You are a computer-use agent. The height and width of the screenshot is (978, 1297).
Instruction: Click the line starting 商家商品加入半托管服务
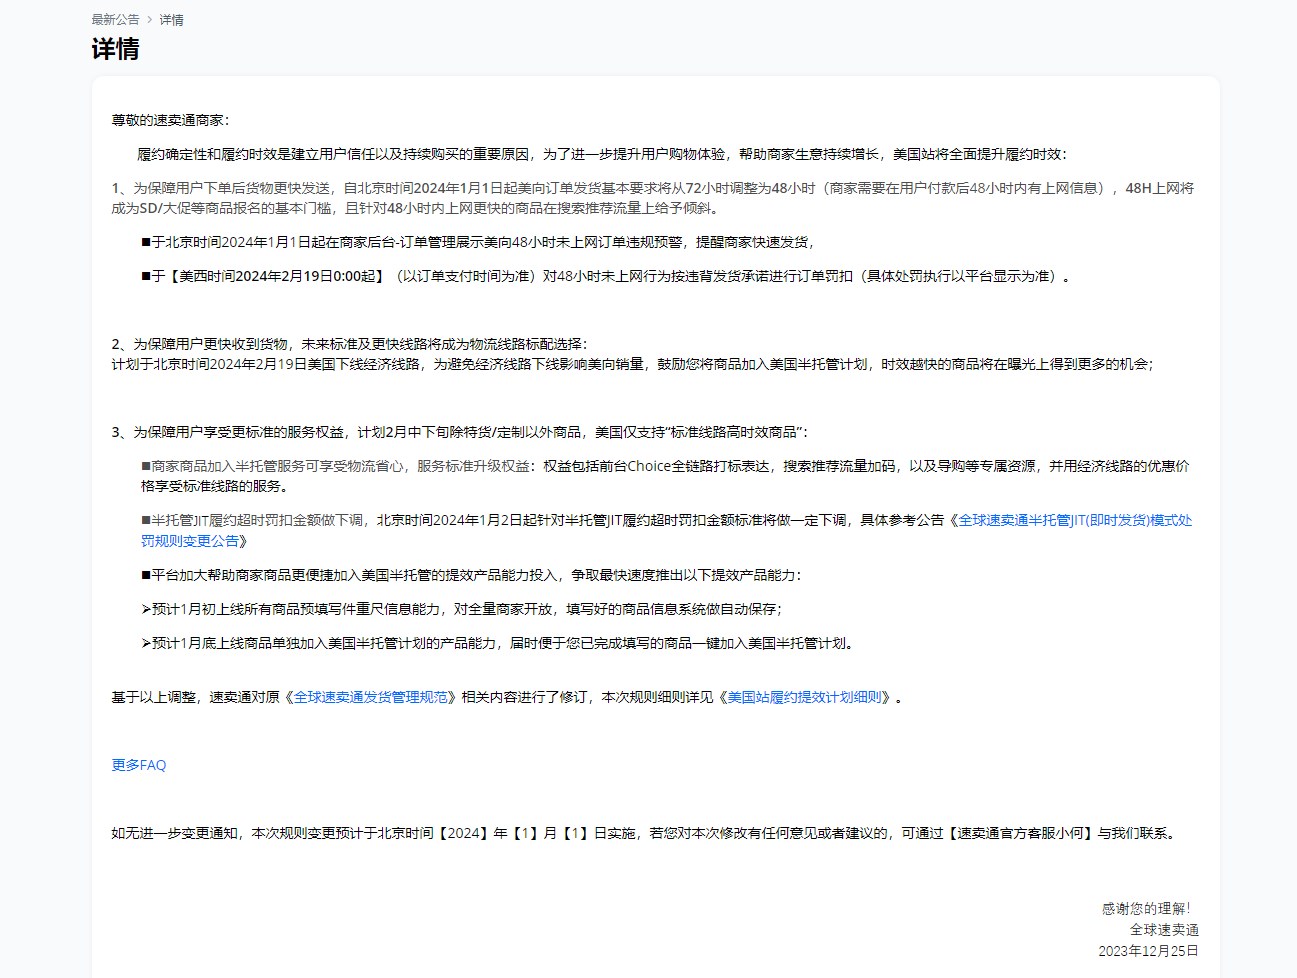[666, 476]
